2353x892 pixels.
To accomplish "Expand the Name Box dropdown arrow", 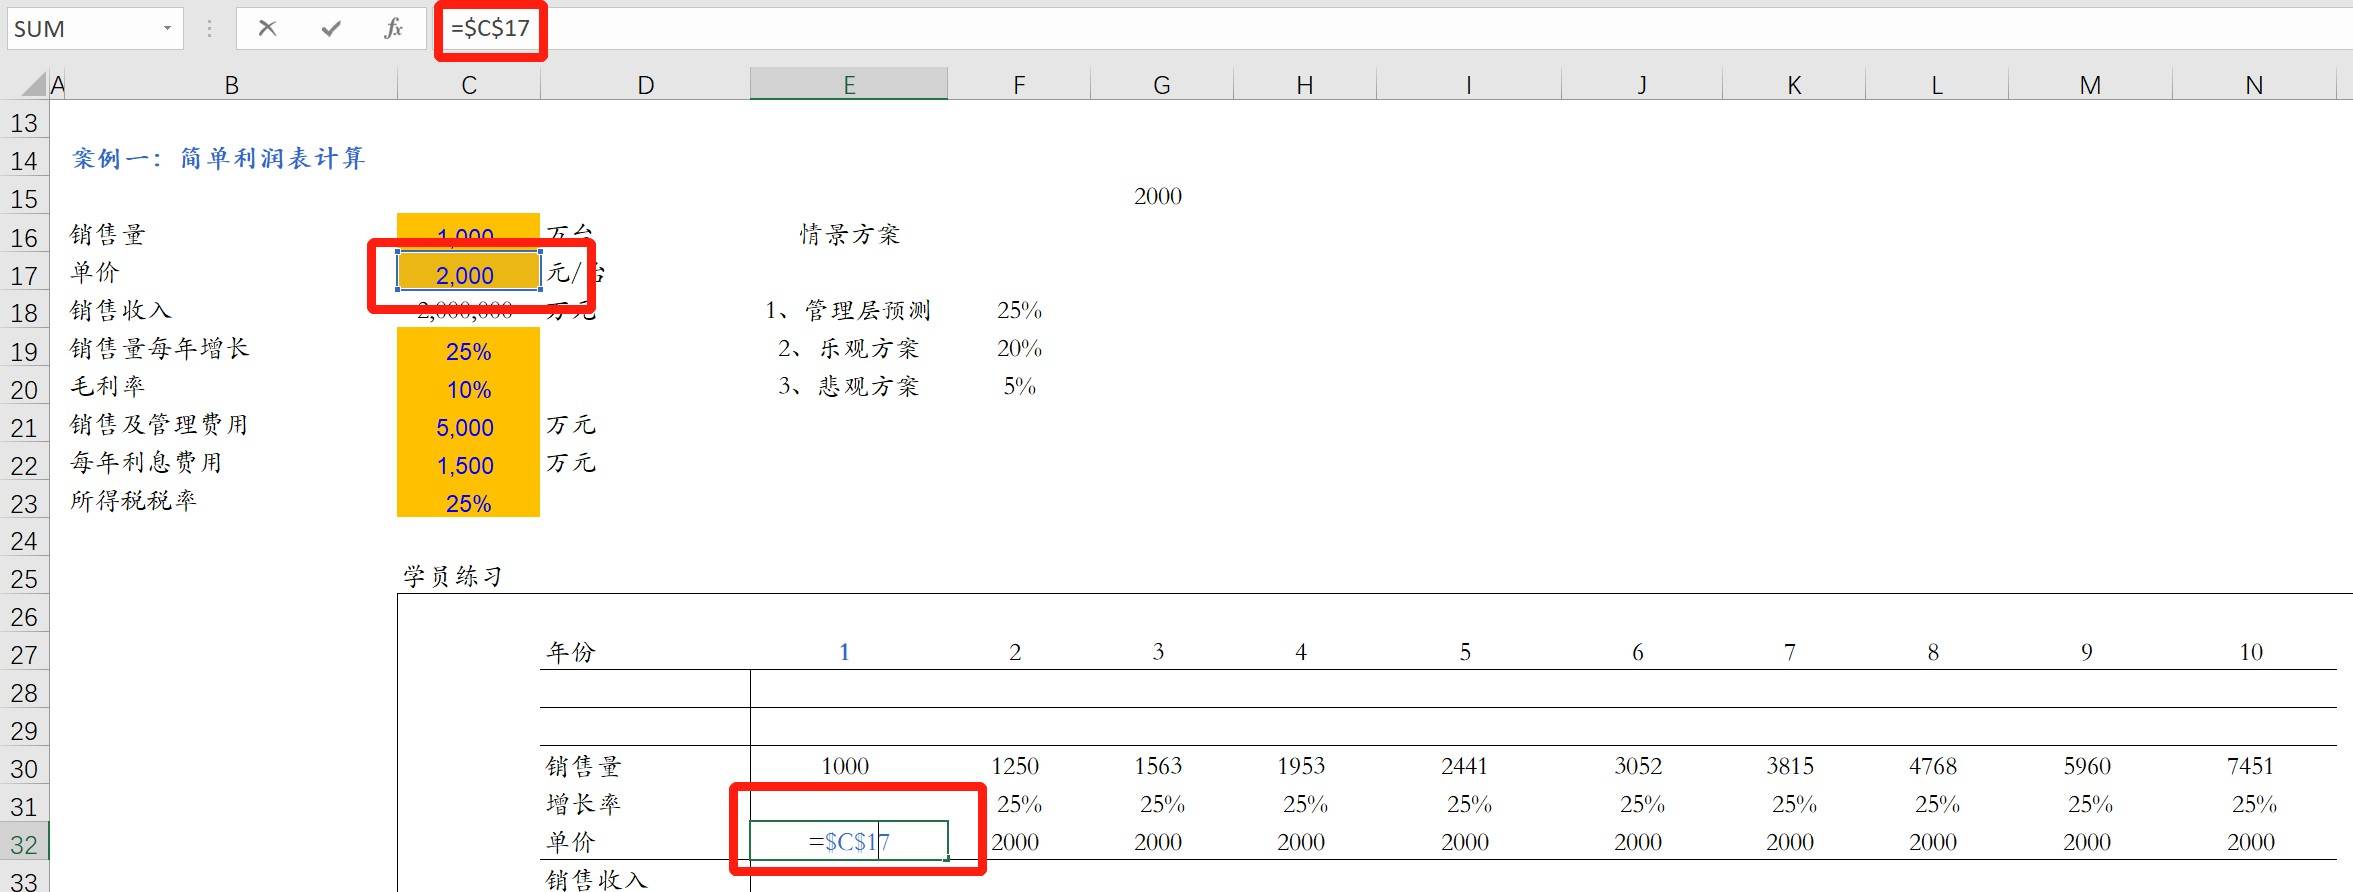I will [x=167, y=29].
